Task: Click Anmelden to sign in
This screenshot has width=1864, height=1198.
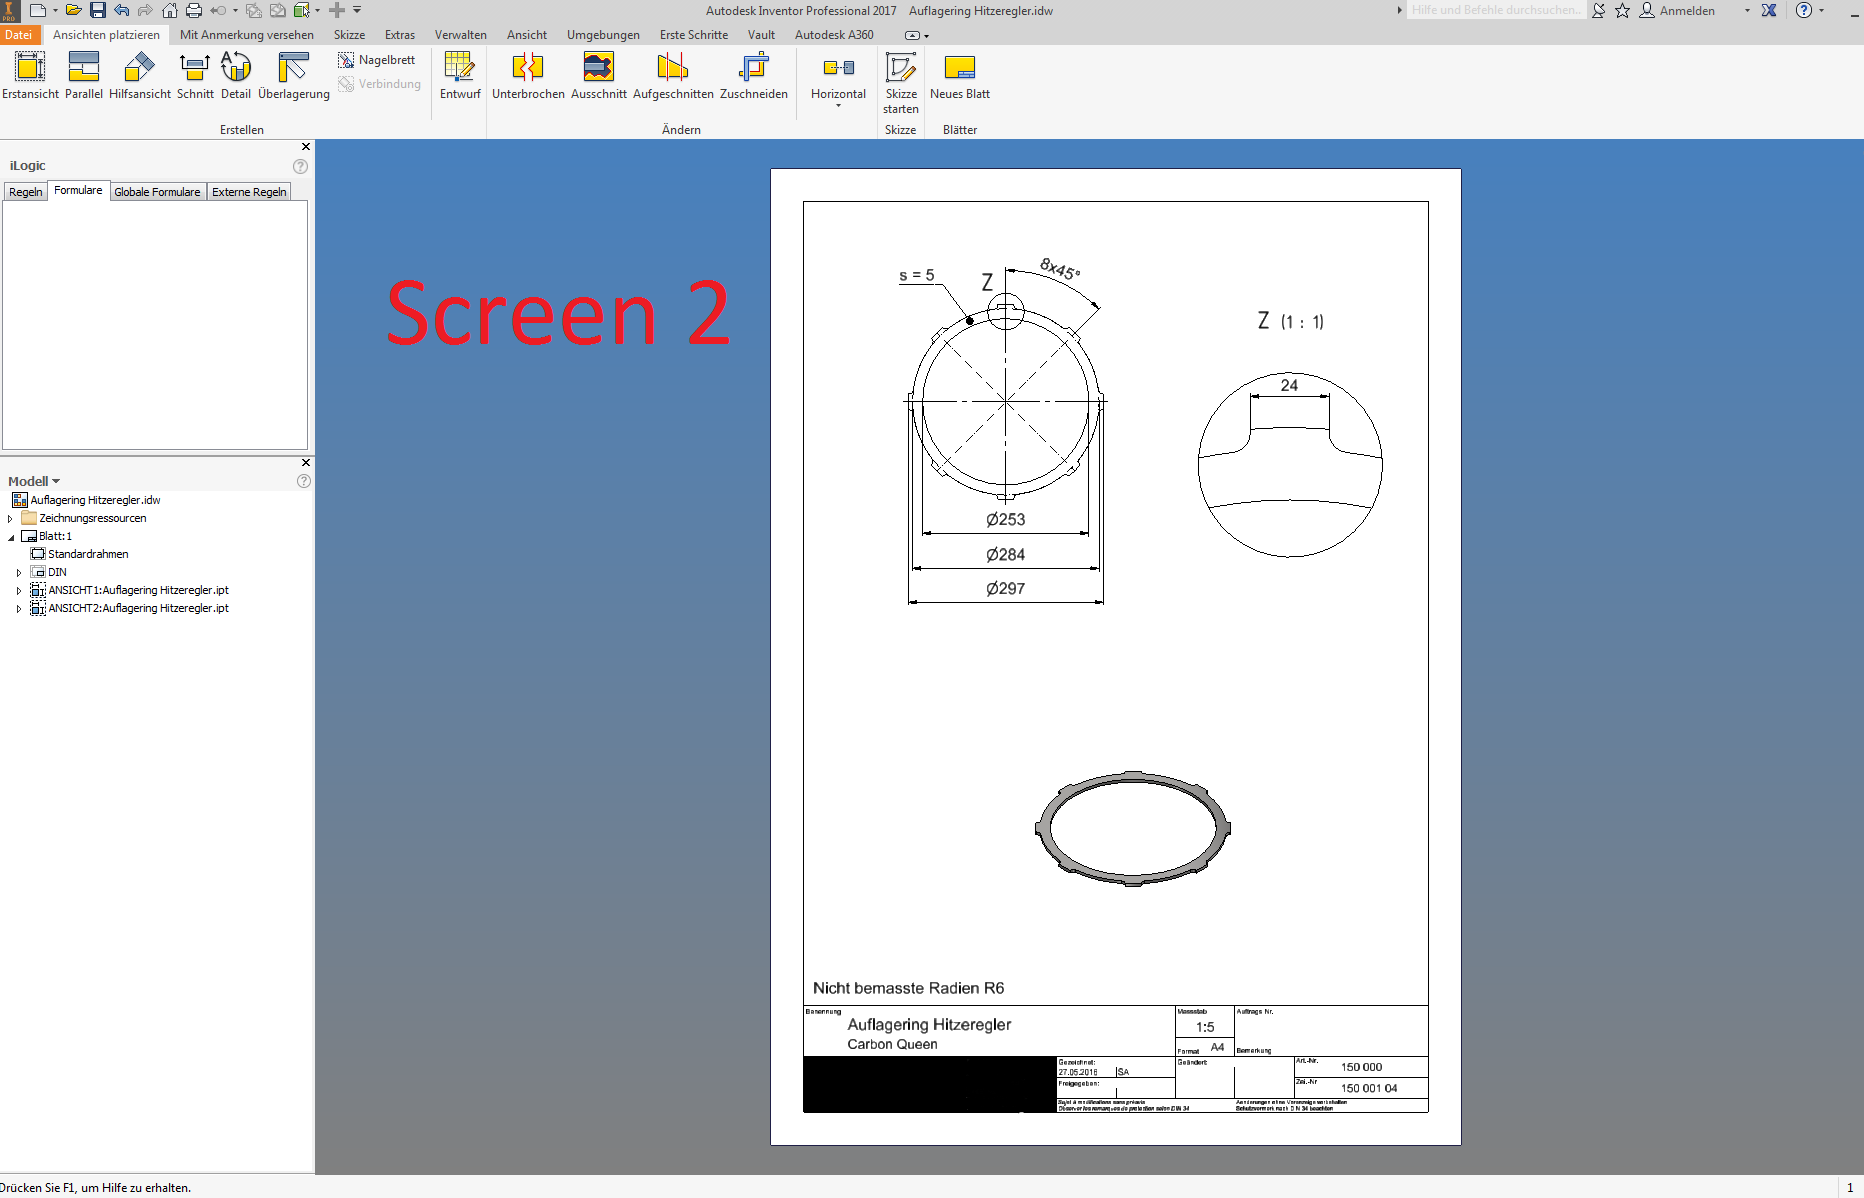Action: 1687,10
